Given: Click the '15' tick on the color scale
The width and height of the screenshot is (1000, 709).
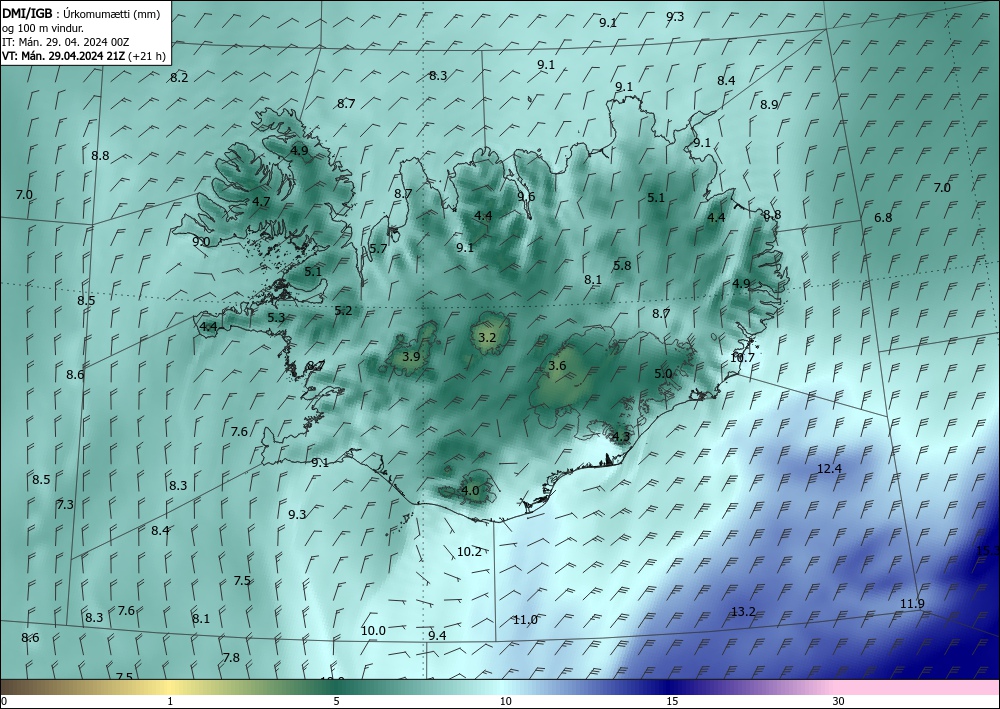Looking at the screenshot, I should (672, 701).
